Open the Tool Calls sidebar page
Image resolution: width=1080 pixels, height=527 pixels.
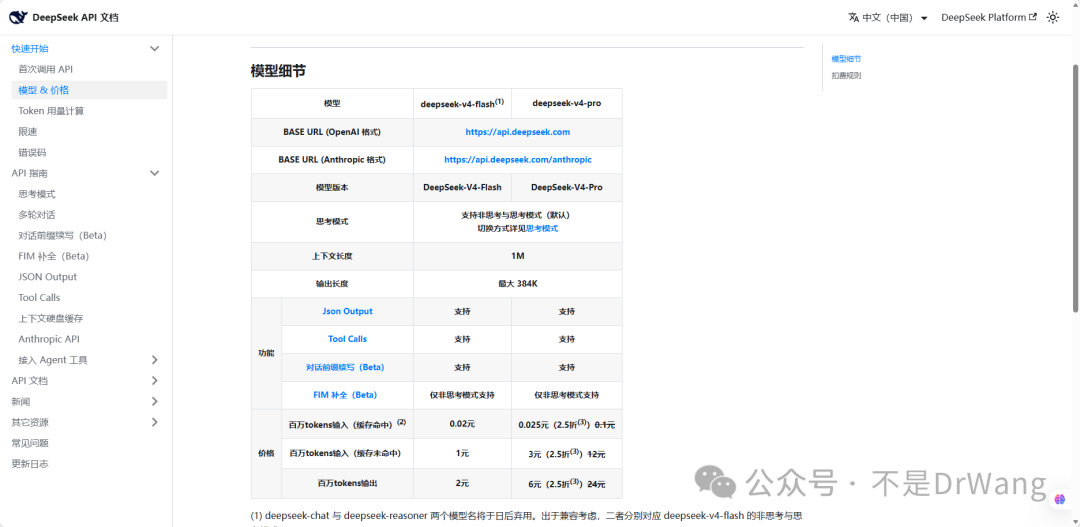pyautogui.click(x=39, y=298)
